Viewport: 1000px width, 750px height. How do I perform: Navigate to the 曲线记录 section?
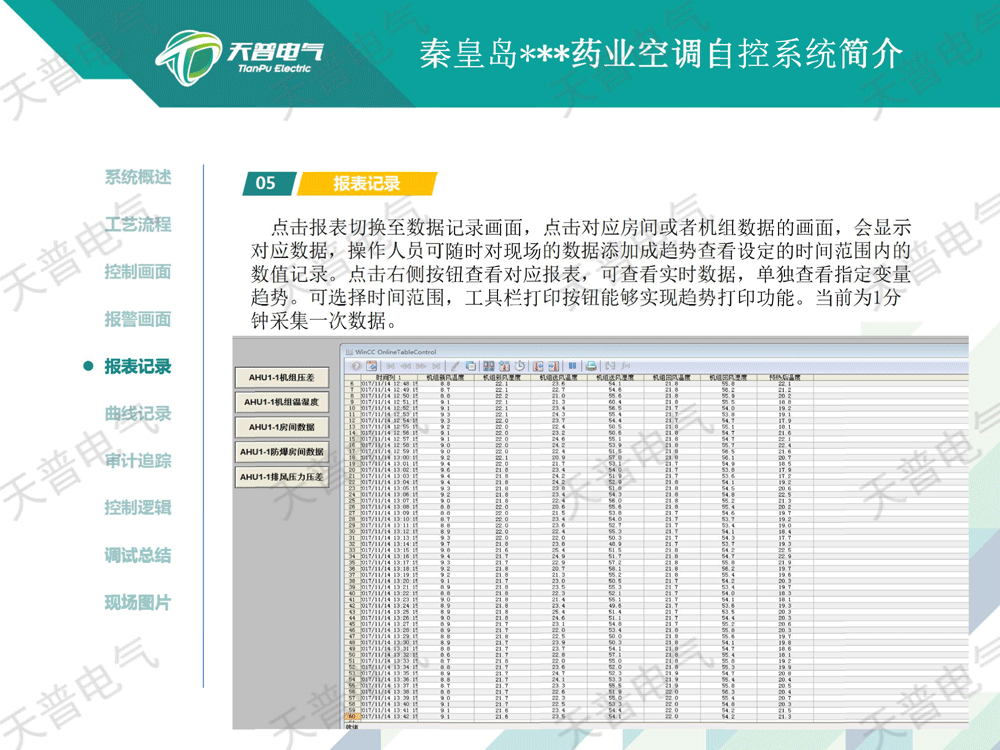[138, 413]
